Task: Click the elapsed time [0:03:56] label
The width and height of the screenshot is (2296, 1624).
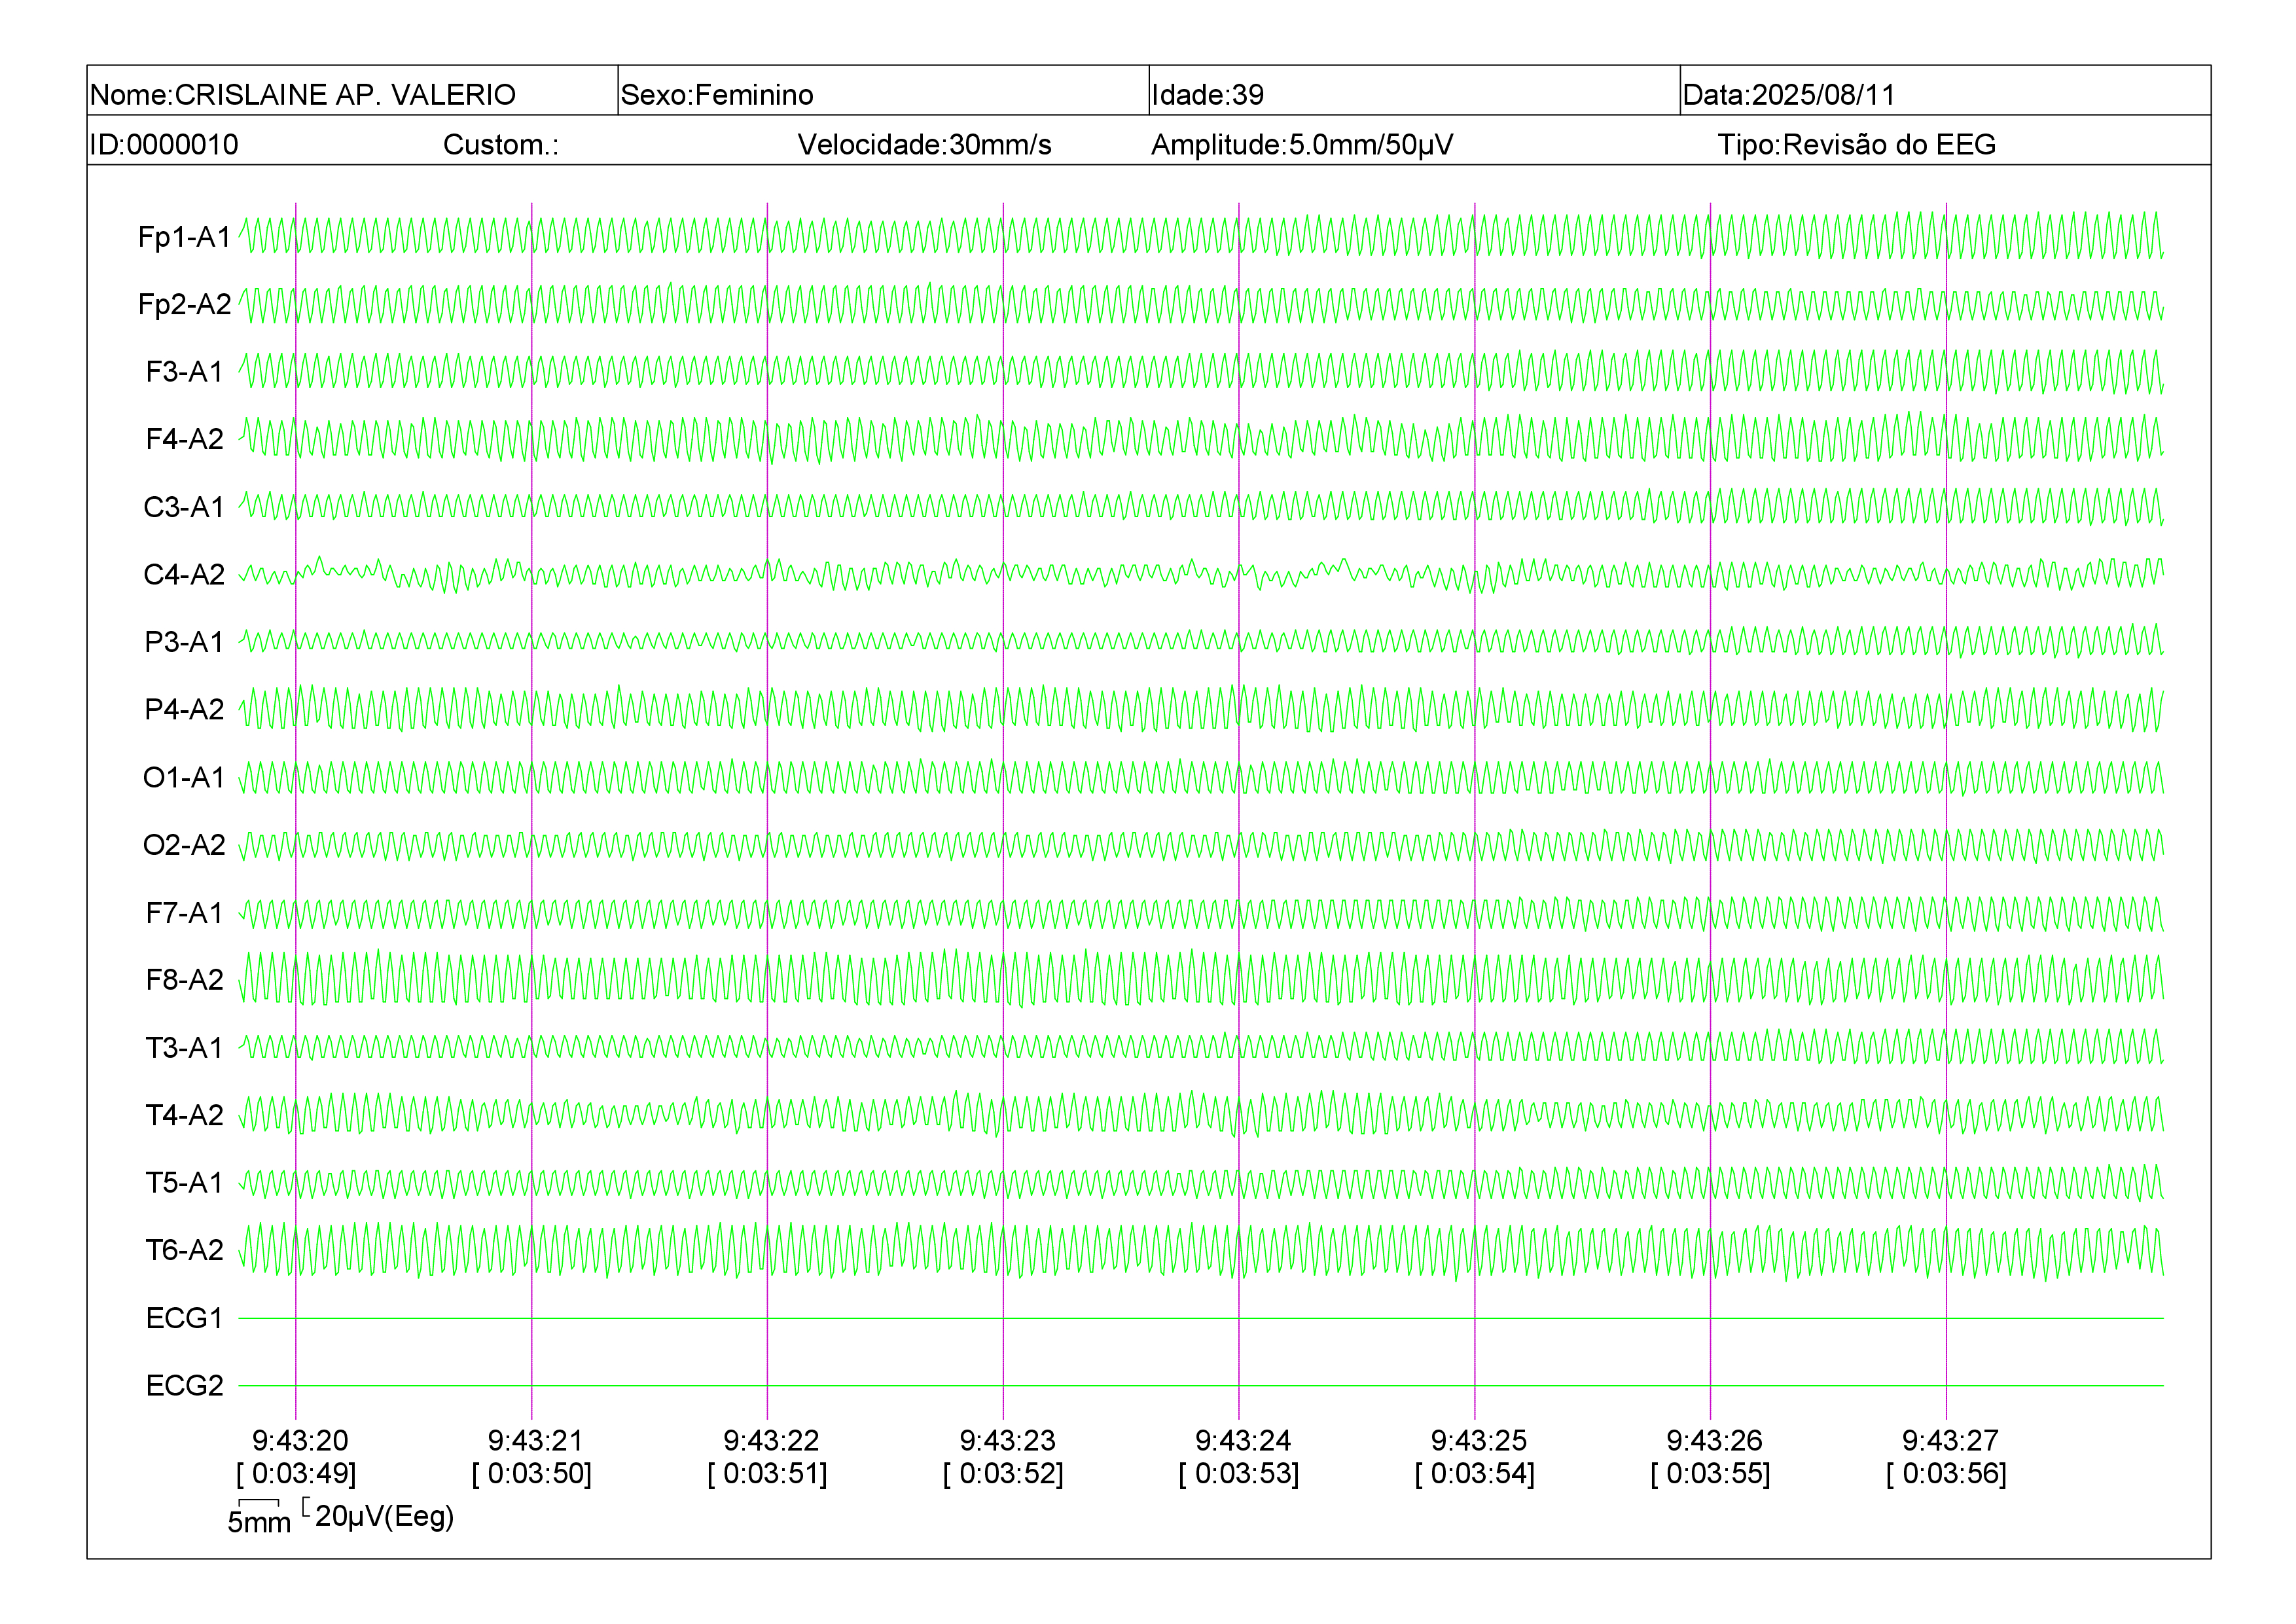Action: pos(1947,1474)
